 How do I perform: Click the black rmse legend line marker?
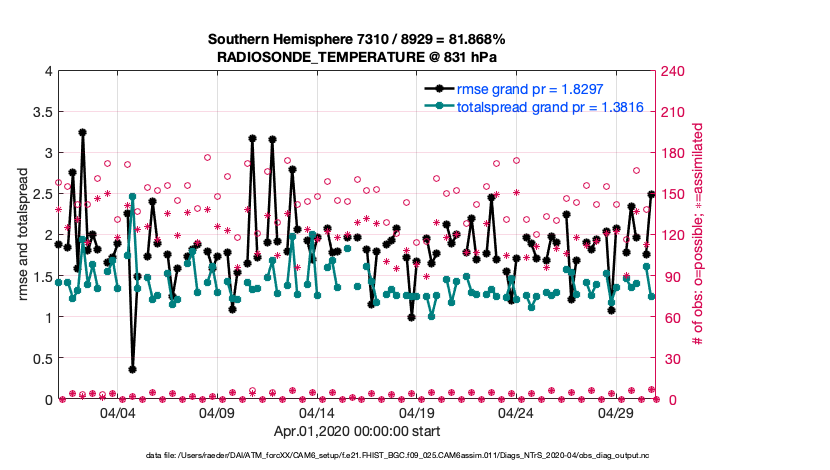[x=437, y=89]
